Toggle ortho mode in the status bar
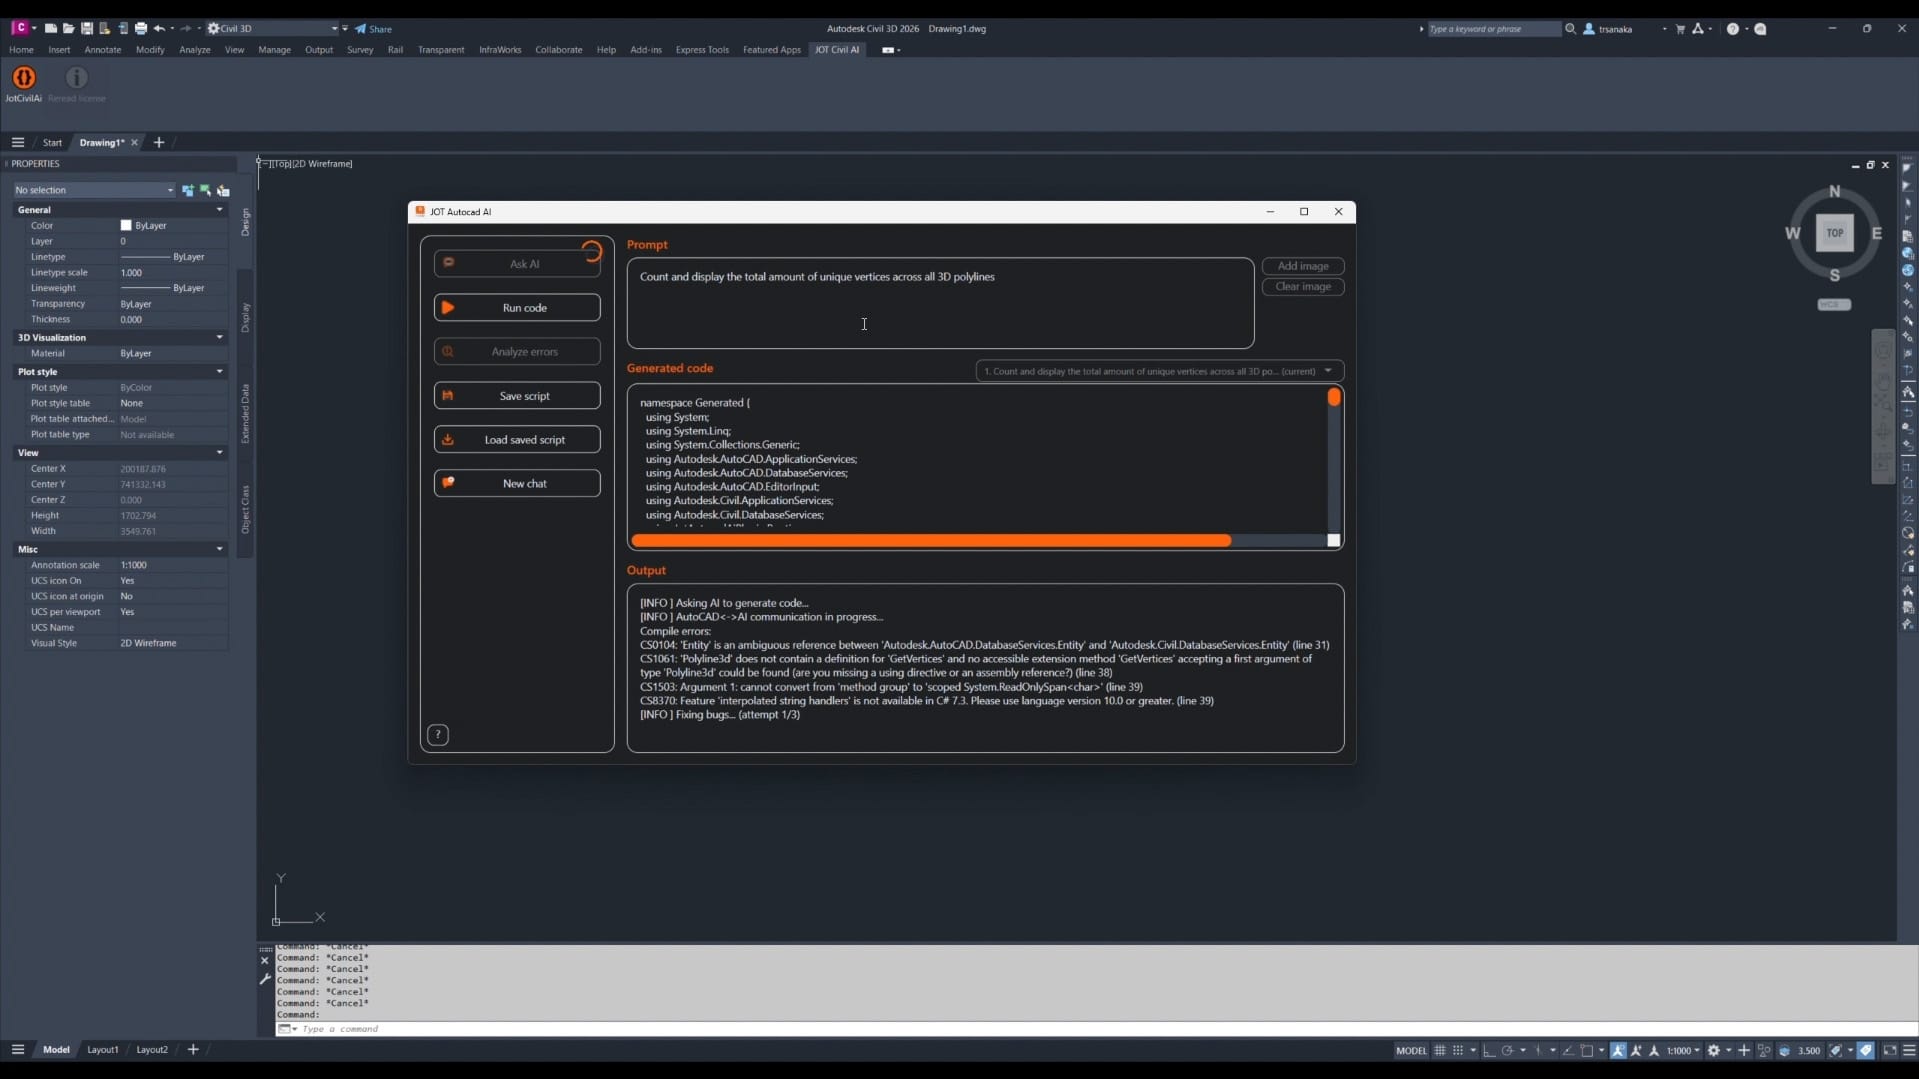 point(1489,1050)
